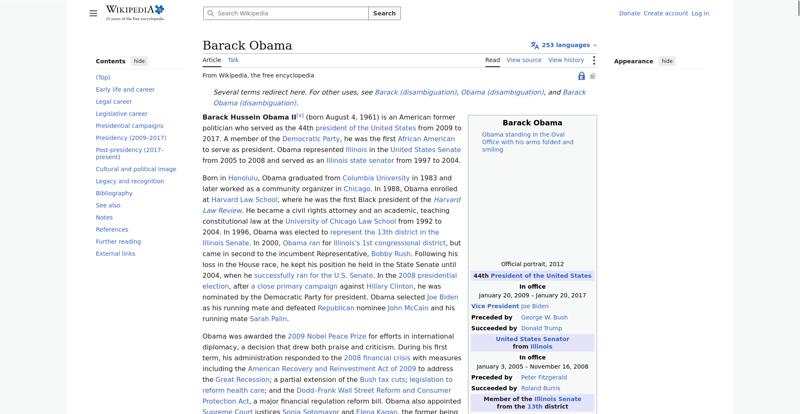Screen dimensions: 800x414
Task: Open the John McCain link
Action: tap(408, 308)
